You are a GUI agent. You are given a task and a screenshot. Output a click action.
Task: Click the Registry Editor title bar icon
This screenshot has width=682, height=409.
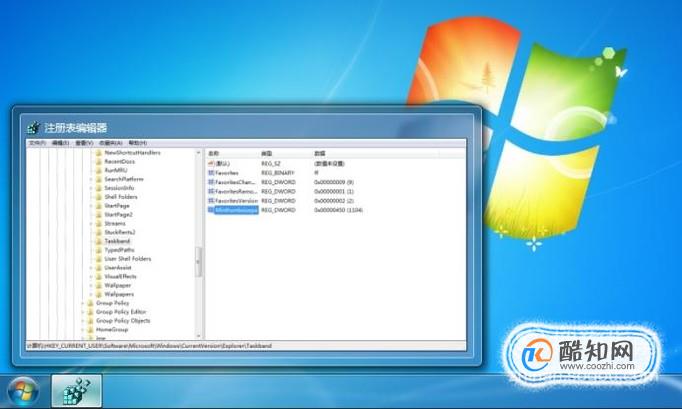click(33, 128)
